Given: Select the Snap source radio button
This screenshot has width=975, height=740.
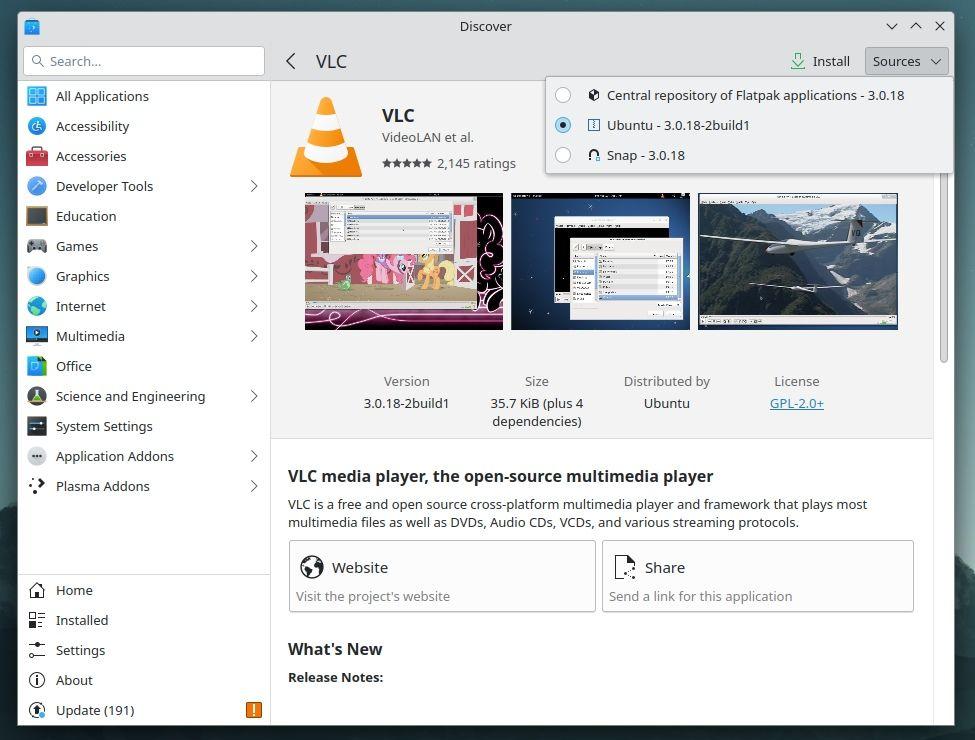Looking at the screenshot, I should point(563,155).
